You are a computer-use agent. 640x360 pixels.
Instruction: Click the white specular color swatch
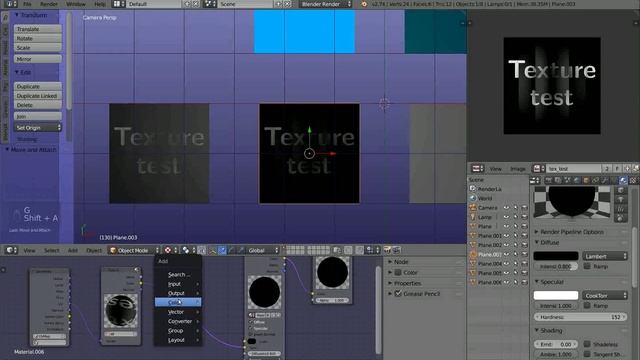[x=556, y=295]
